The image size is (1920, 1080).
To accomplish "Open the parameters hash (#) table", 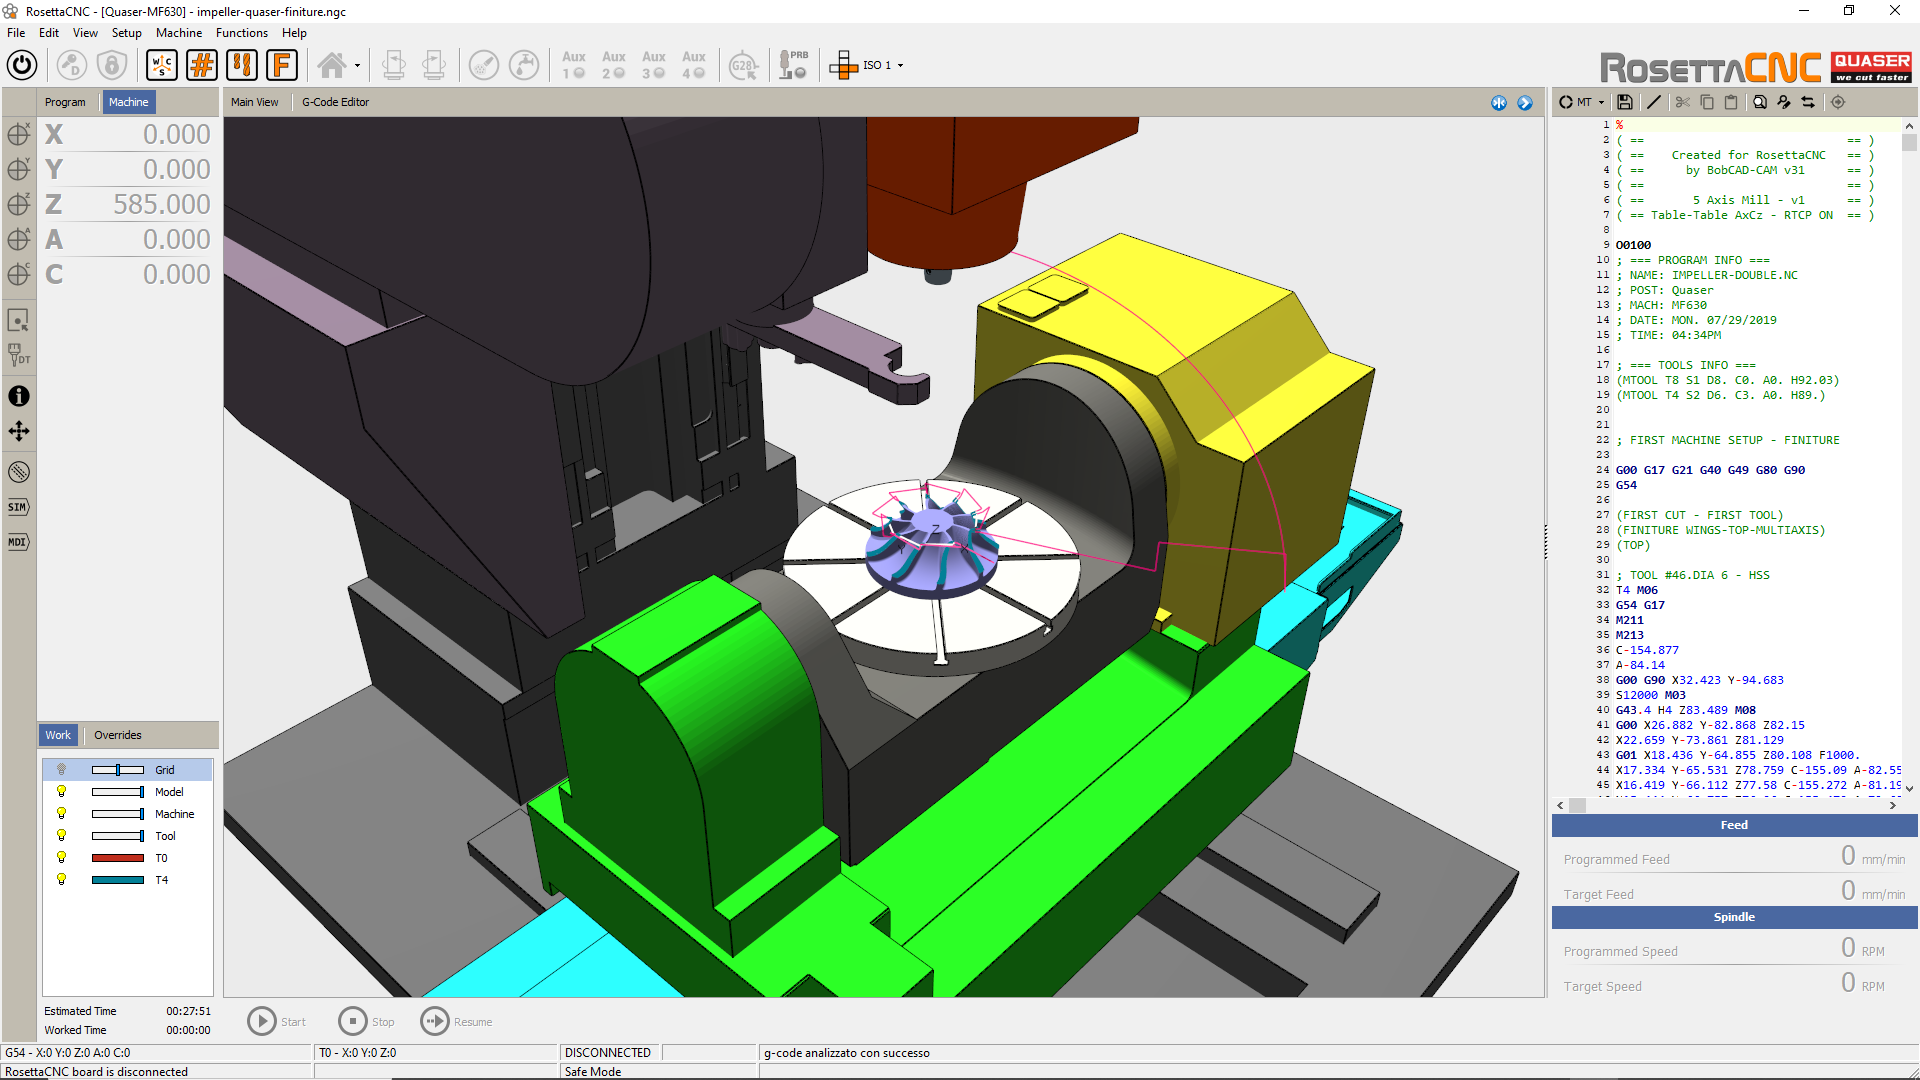I will tap(202, 65).
